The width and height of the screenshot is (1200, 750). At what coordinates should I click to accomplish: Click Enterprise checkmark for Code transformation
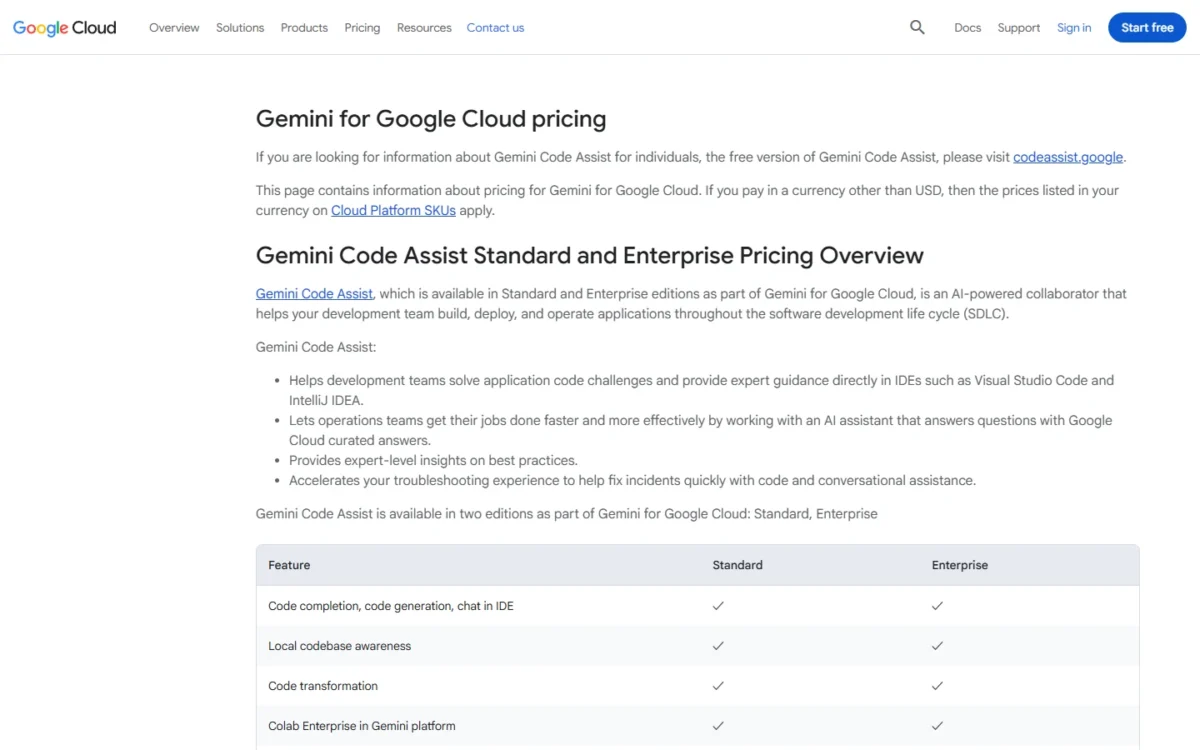937,686
